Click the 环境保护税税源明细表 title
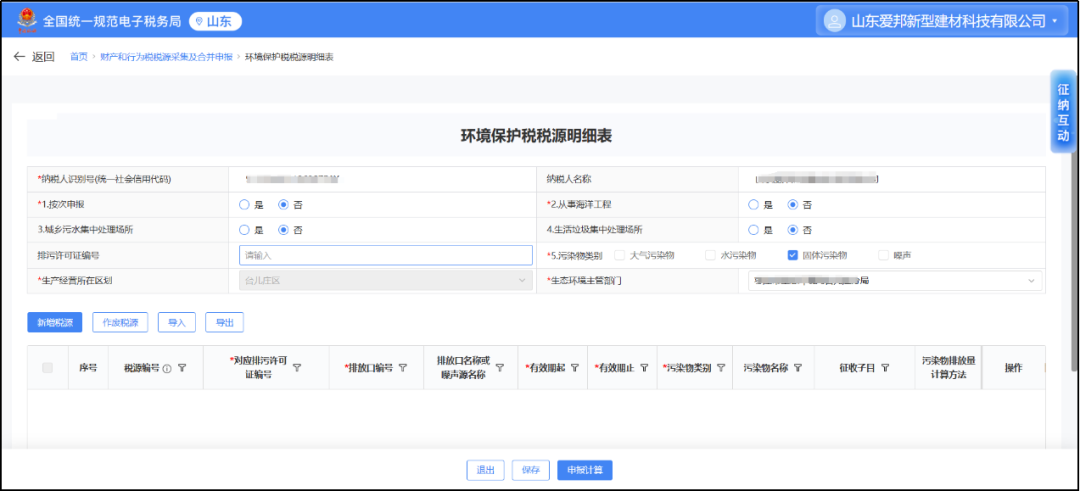The height and width of the screenshot is (491, 1080). pyautogui.click(x=536, y=136)
